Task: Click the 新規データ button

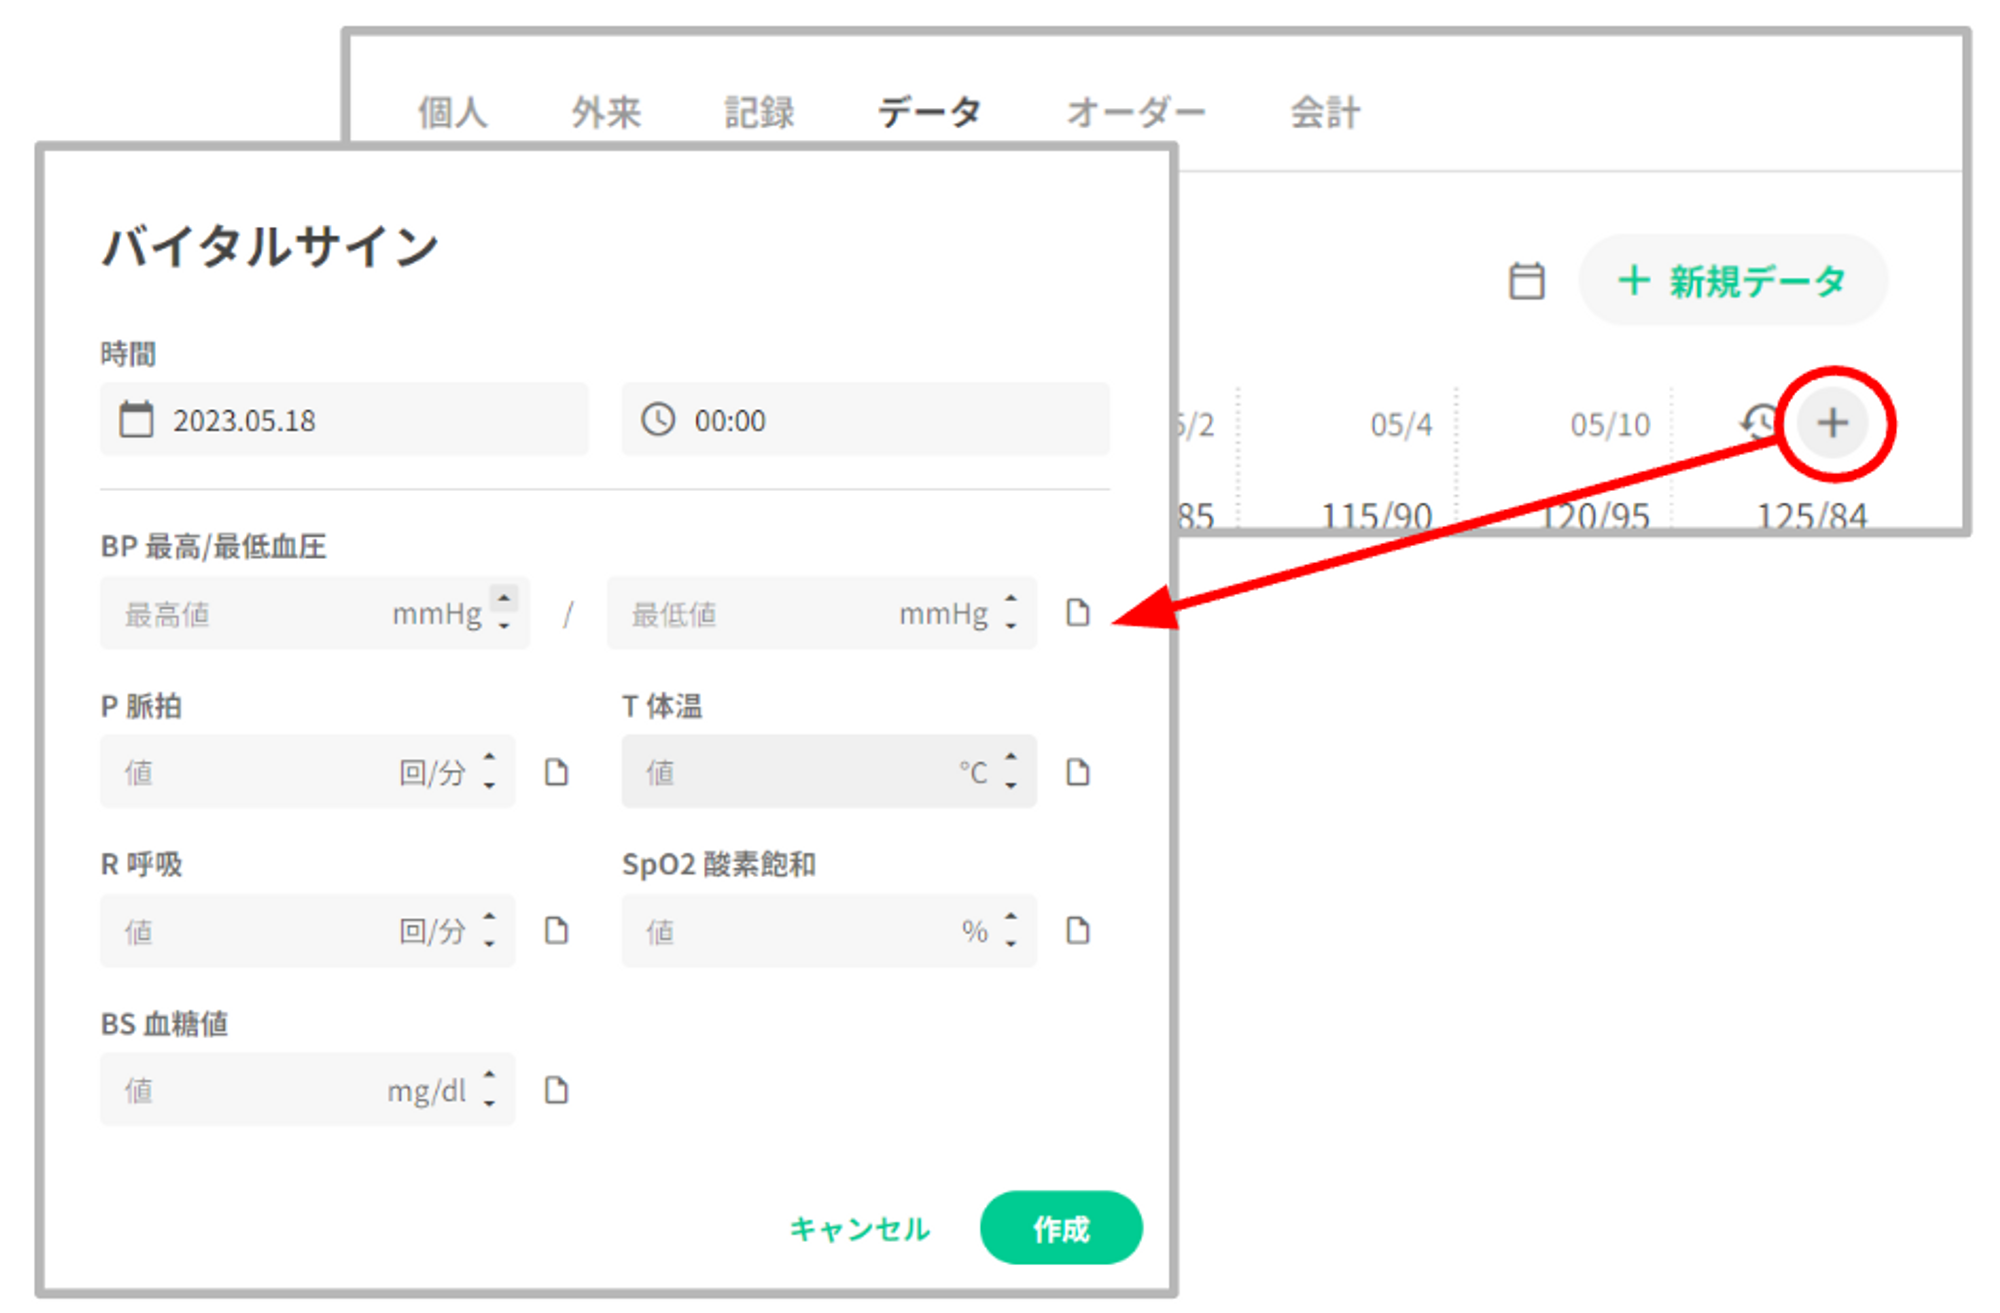Action: [1732, 281]
